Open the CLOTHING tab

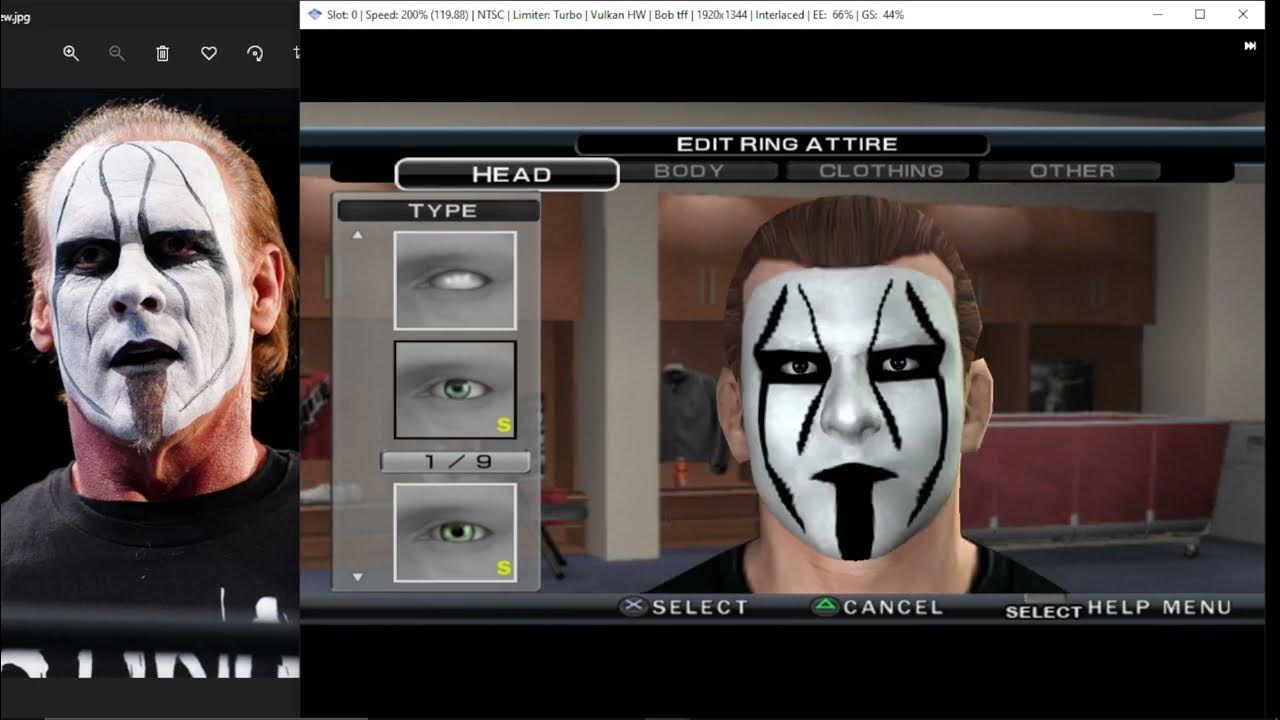pos(880,171)
